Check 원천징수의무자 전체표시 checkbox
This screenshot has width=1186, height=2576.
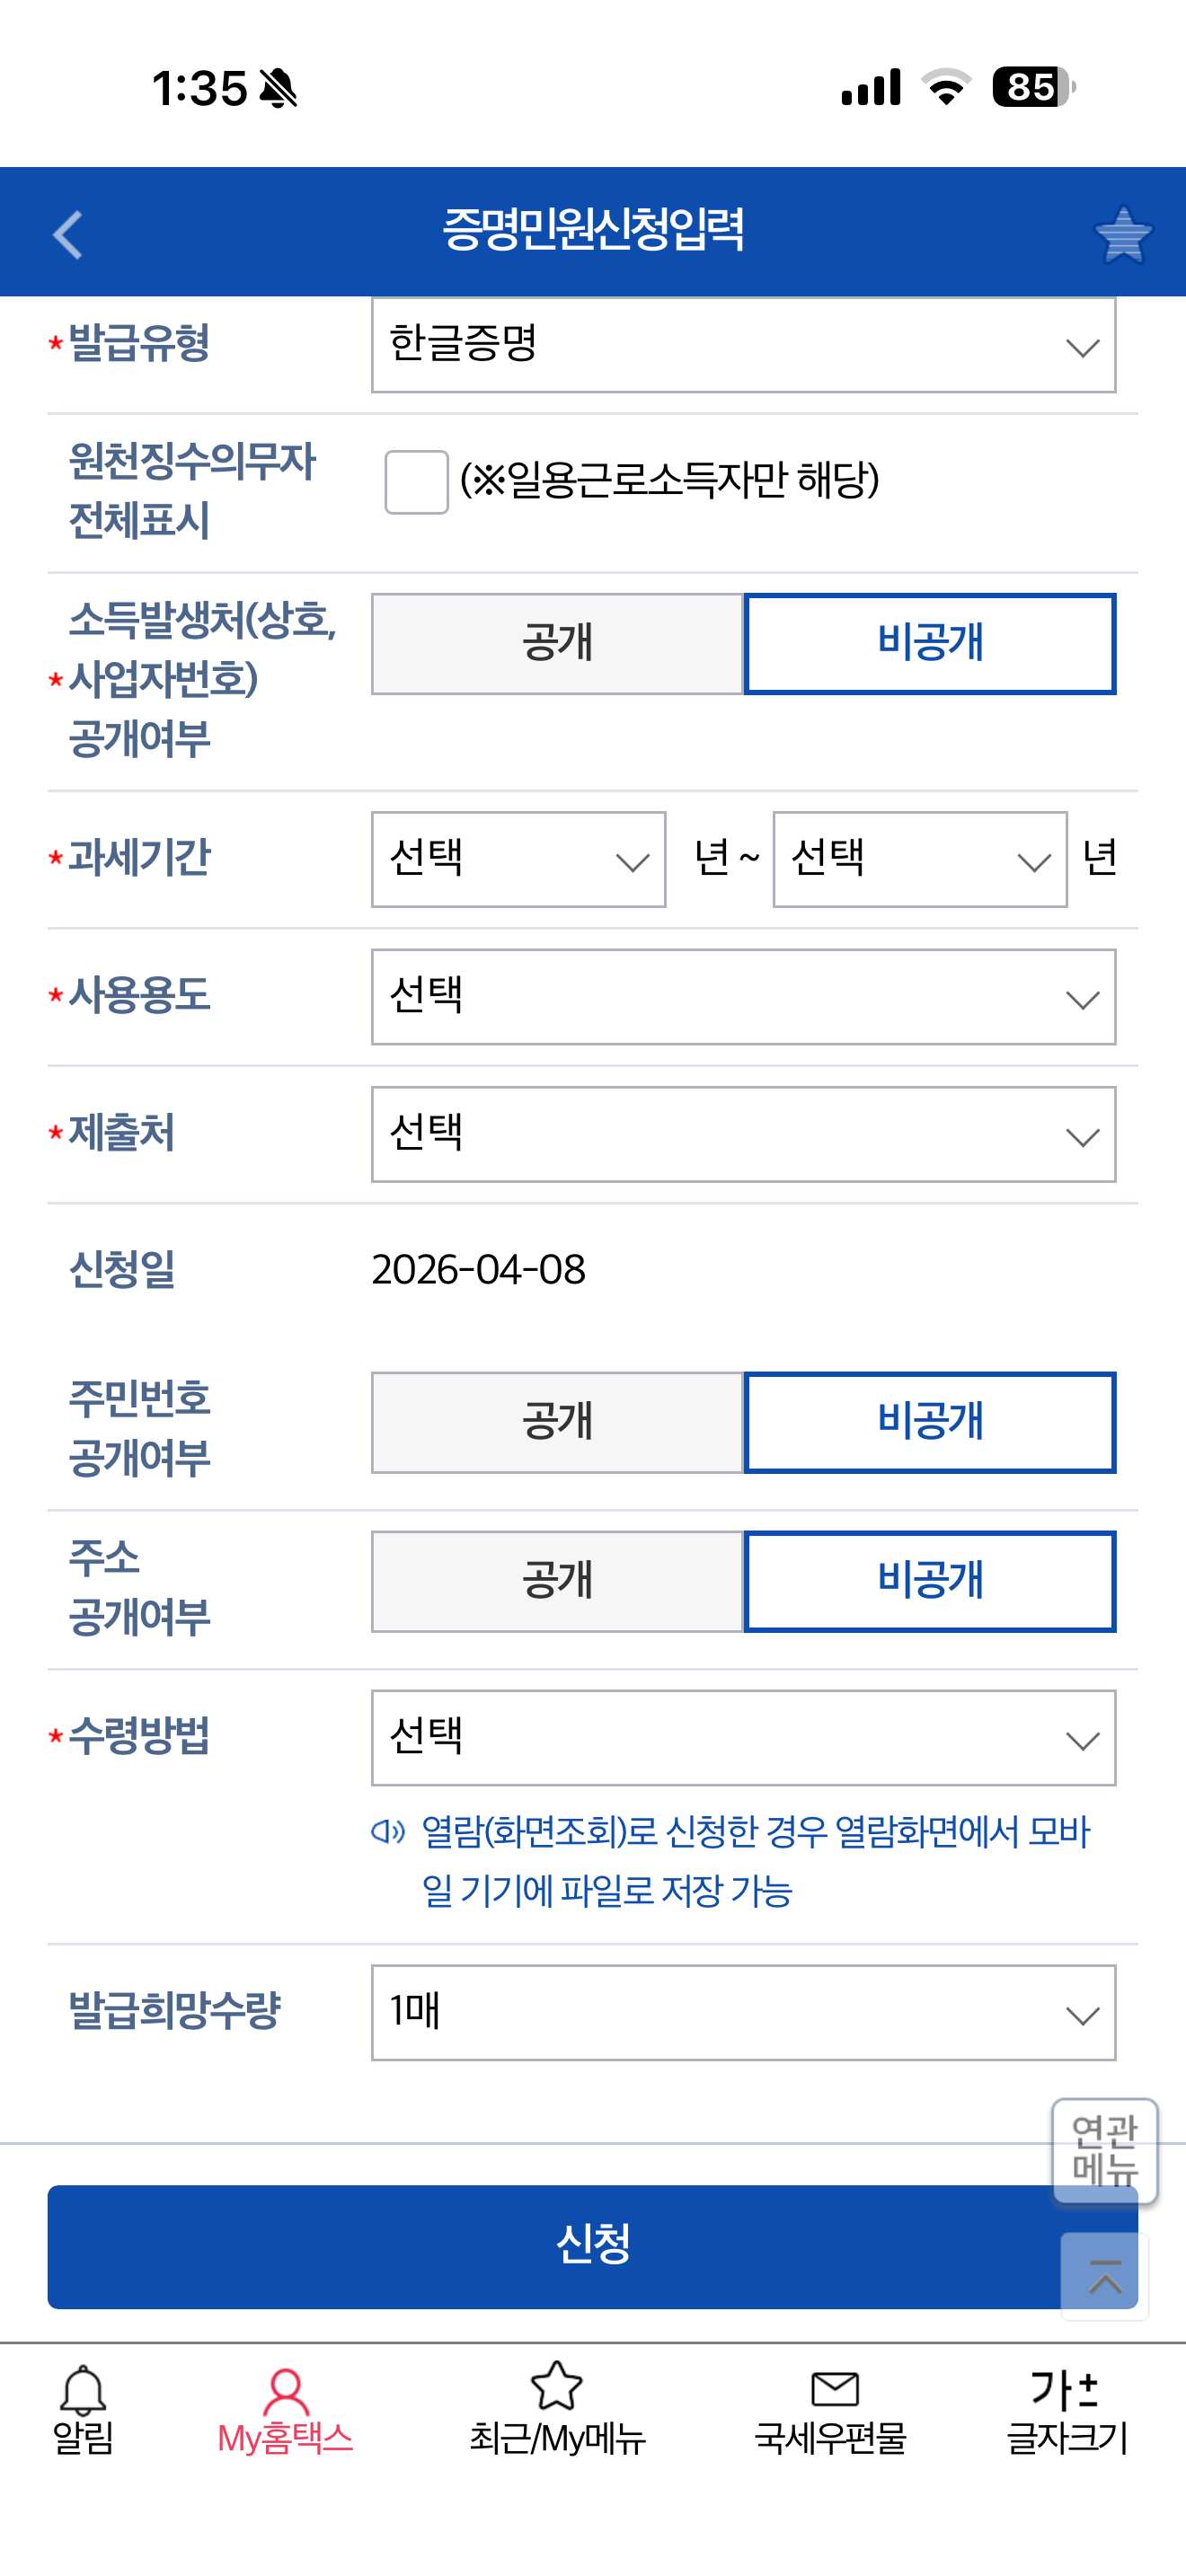point(416,482)
